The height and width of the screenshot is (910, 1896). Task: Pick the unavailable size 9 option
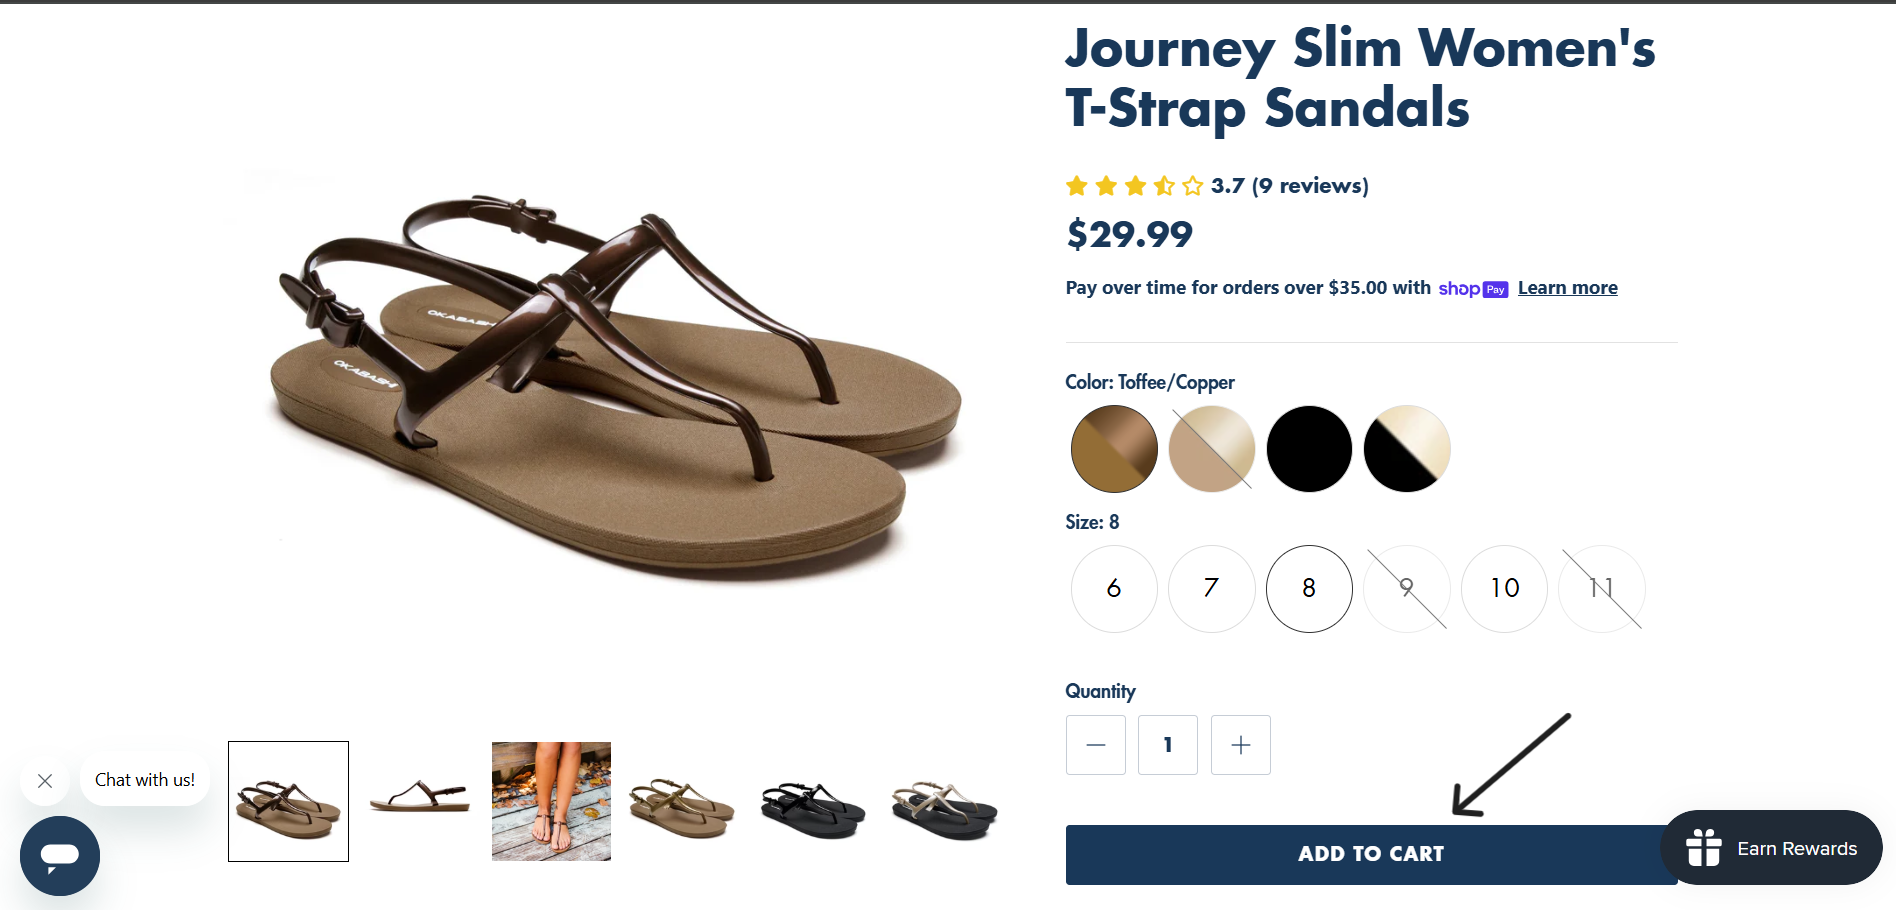click(1406, 589)
